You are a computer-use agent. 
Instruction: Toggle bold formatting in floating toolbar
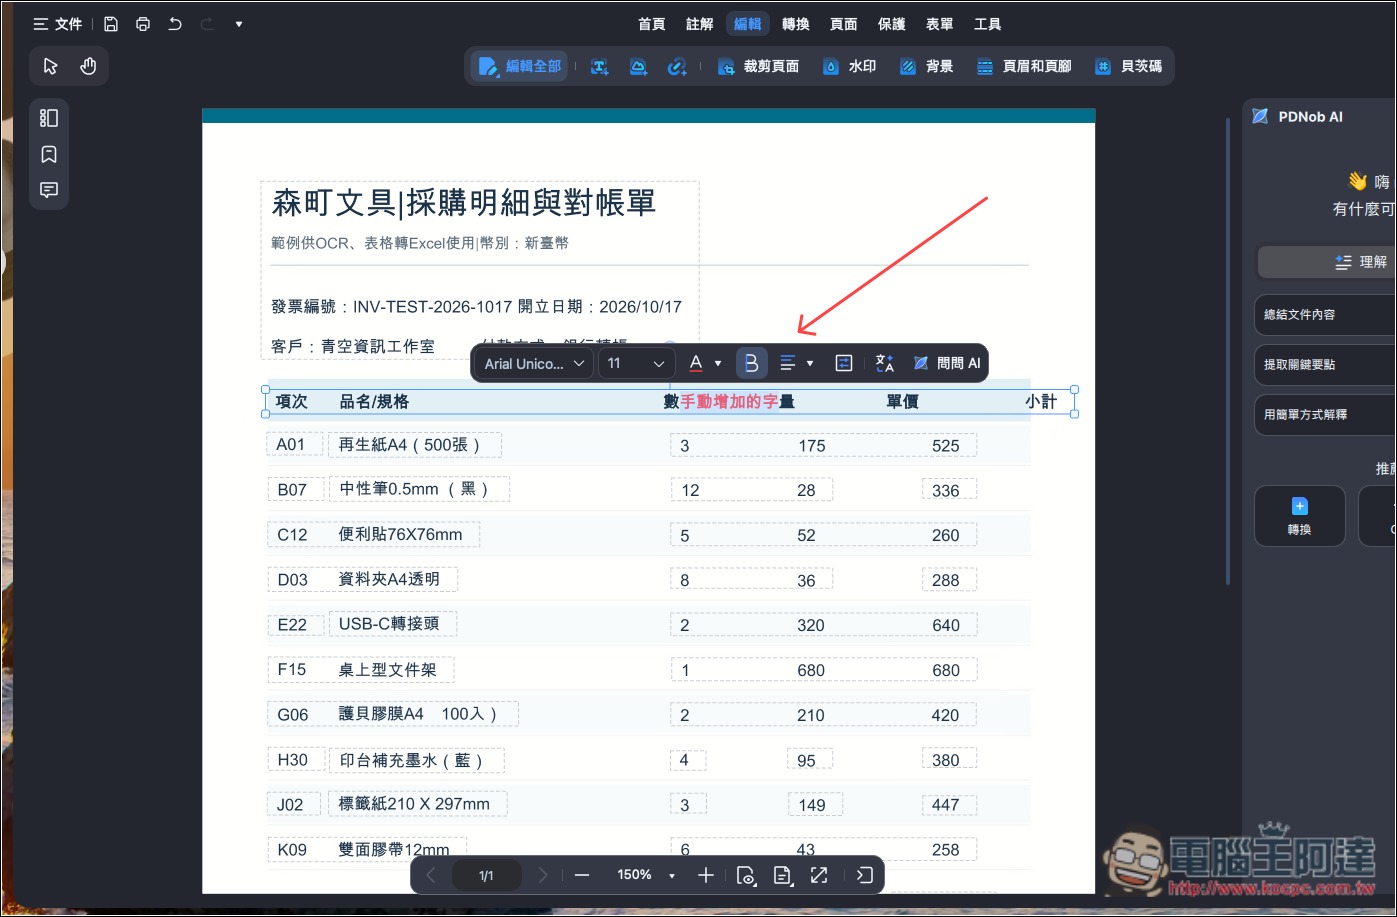pos(751,363)
